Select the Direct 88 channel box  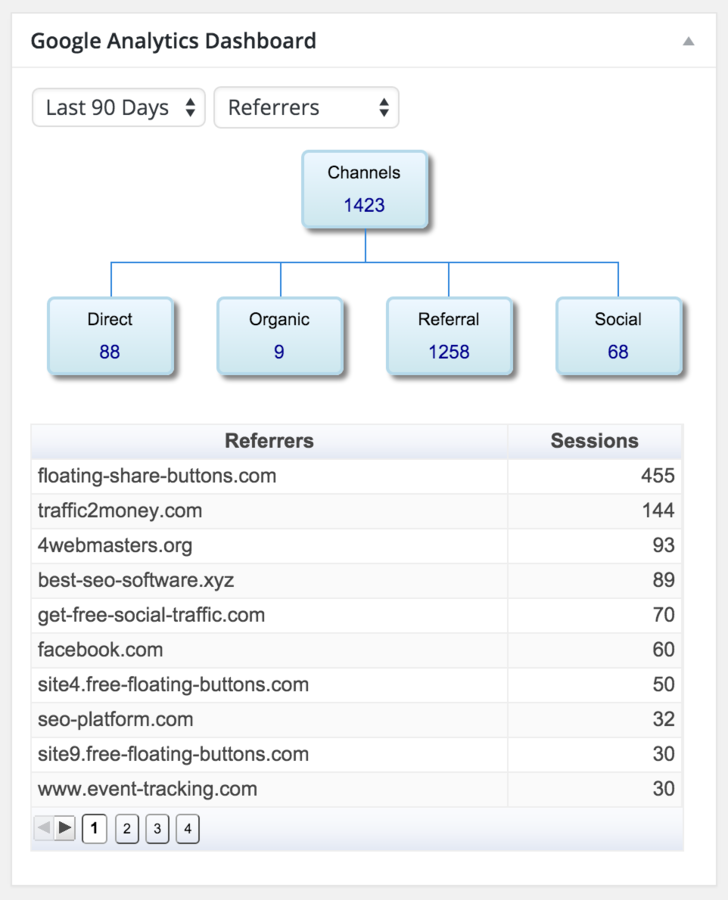pos(110,336)
